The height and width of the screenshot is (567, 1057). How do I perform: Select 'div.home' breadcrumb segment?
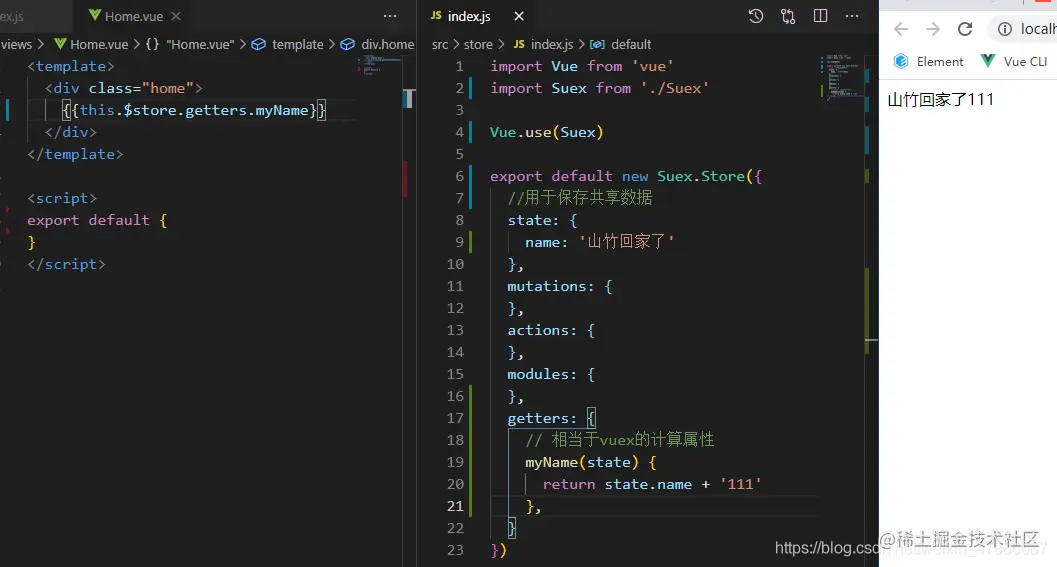coord(388,44)
